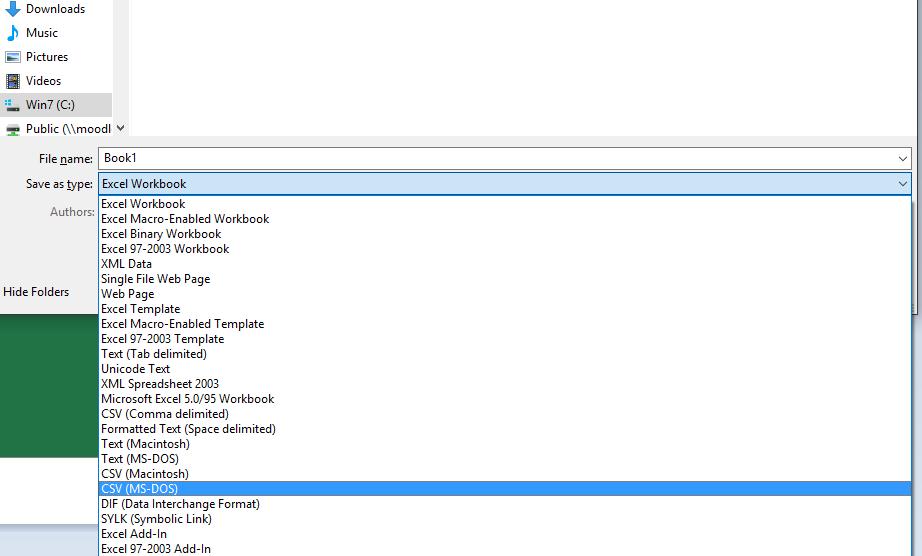The height and width of the screenshot is (556, 922).
Task: Choose Single File Web Page type
Action: (x=505, y=279)
